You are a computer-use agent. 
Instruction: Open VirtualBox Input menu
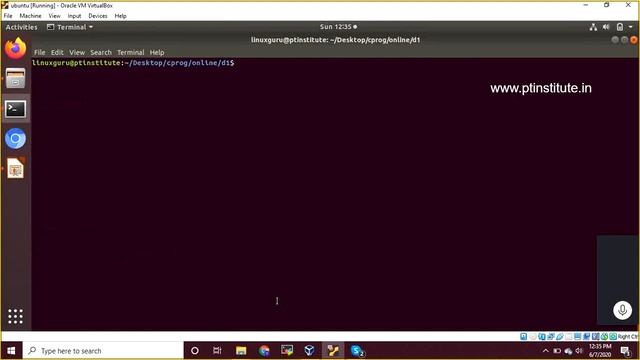coord(74,16)
